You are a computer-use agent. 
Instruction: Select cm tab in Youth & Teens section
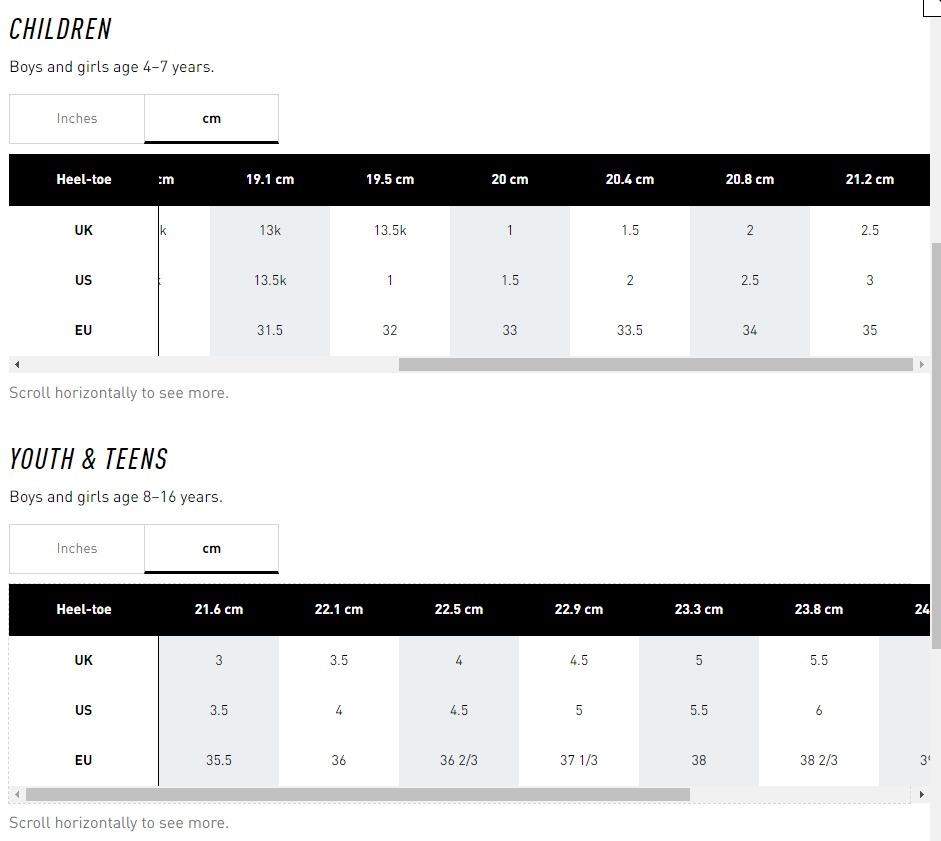pyautogui.click(x=211, y=549)
